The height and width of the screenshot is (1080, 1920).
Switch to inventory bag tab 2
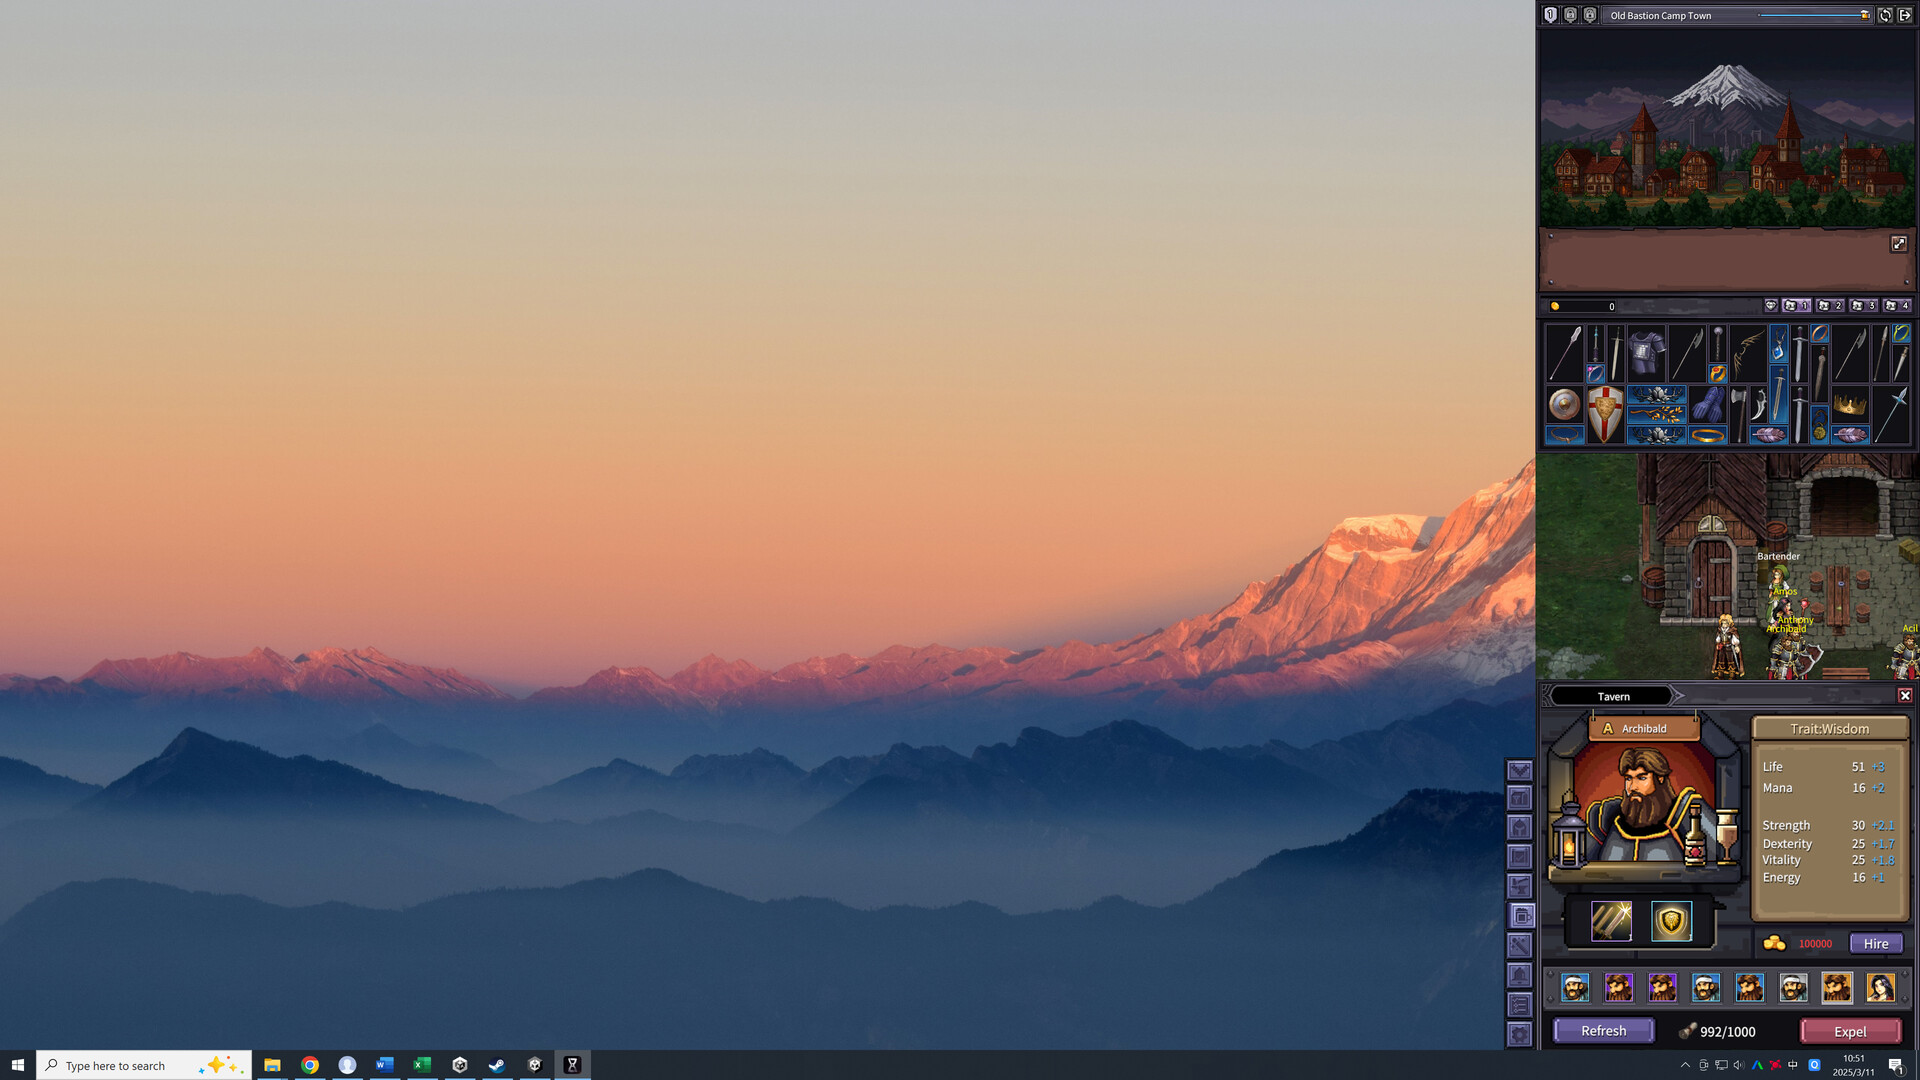(1829, 306)
